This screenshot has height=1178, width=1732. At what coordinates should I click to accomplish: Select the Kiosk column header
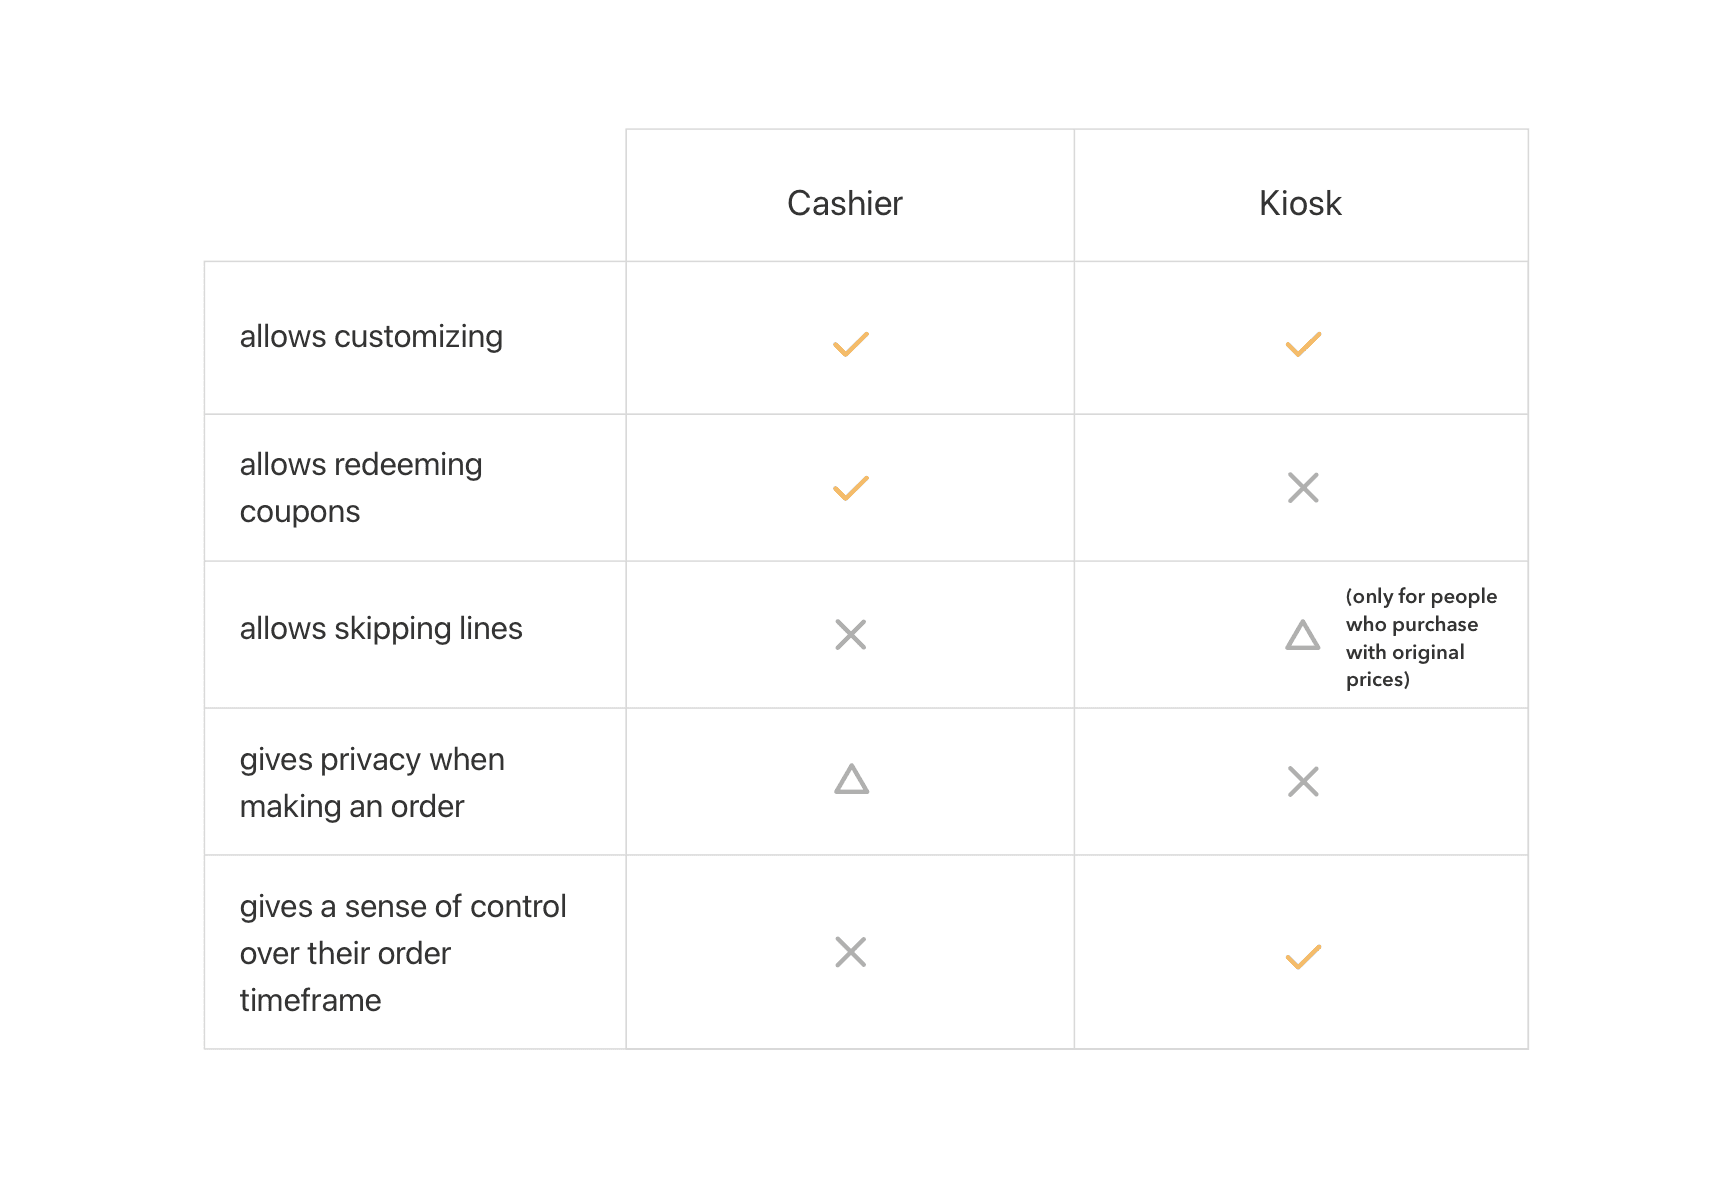tap(1300, 203)
